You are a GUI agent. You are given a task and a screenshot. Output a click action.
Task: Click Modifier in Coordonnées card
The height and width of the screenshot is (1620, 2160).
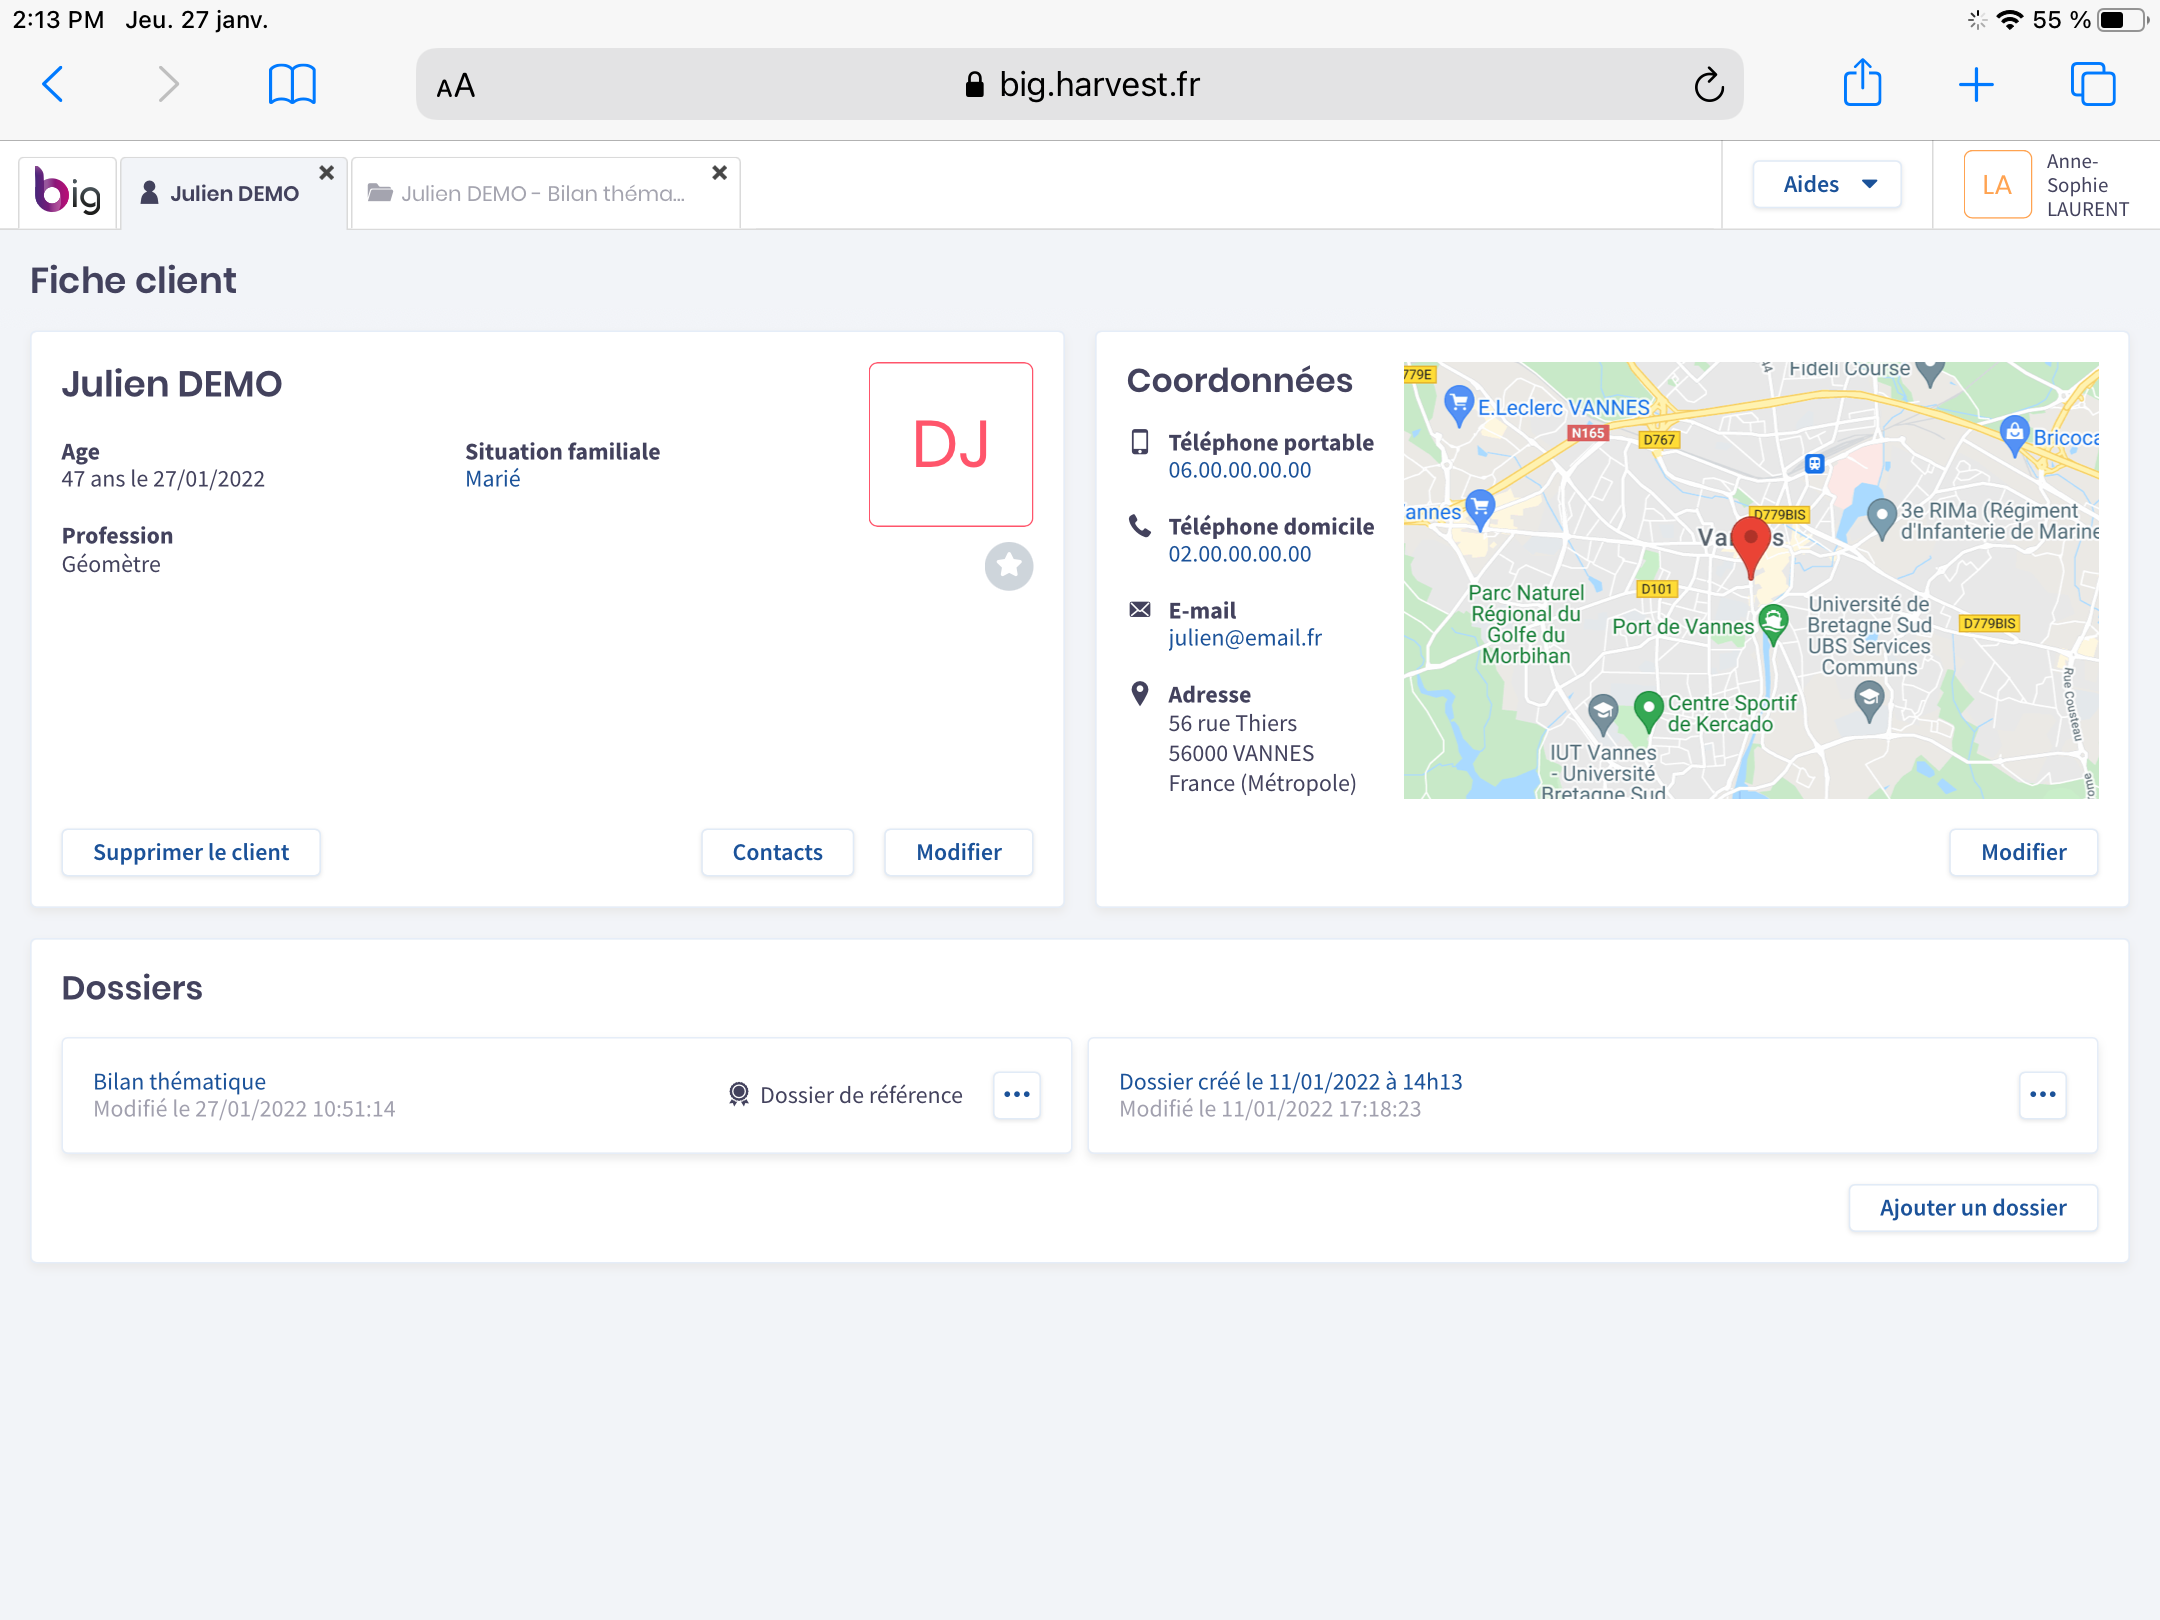2023,852
